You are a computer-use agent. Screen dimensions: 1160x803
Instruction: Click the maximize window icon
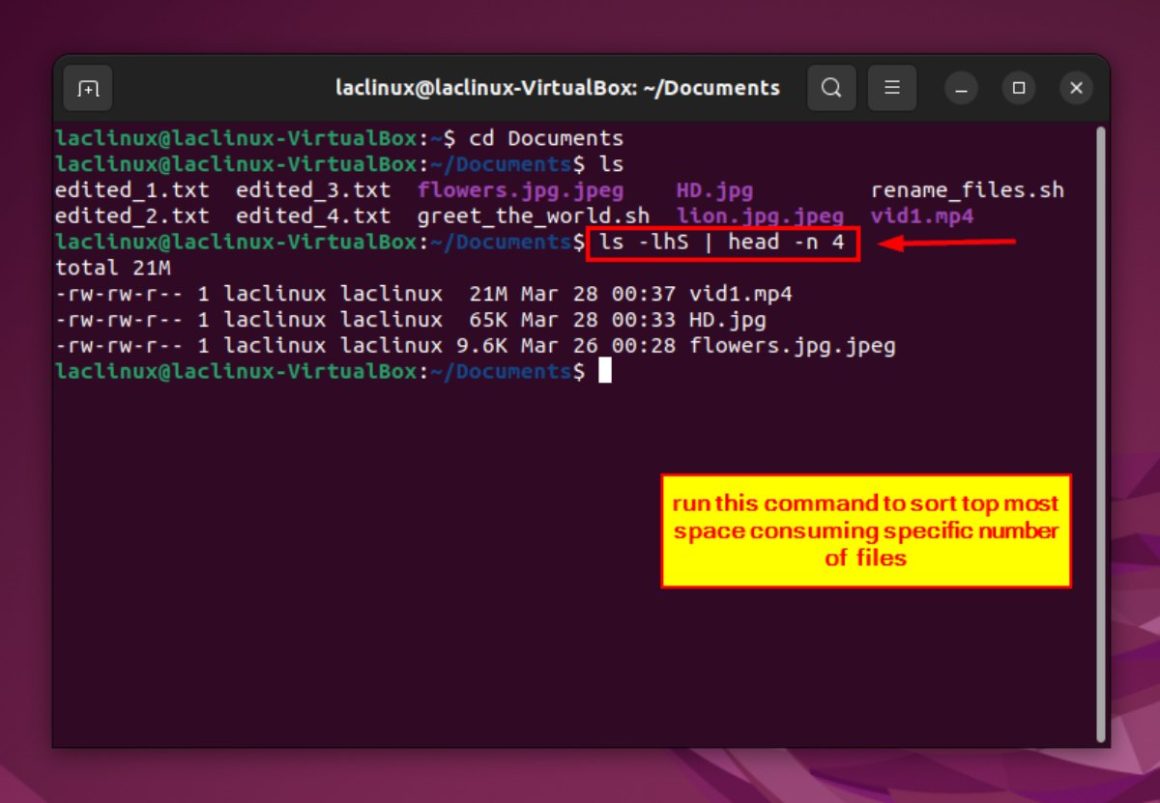[x=1018, y=88]
